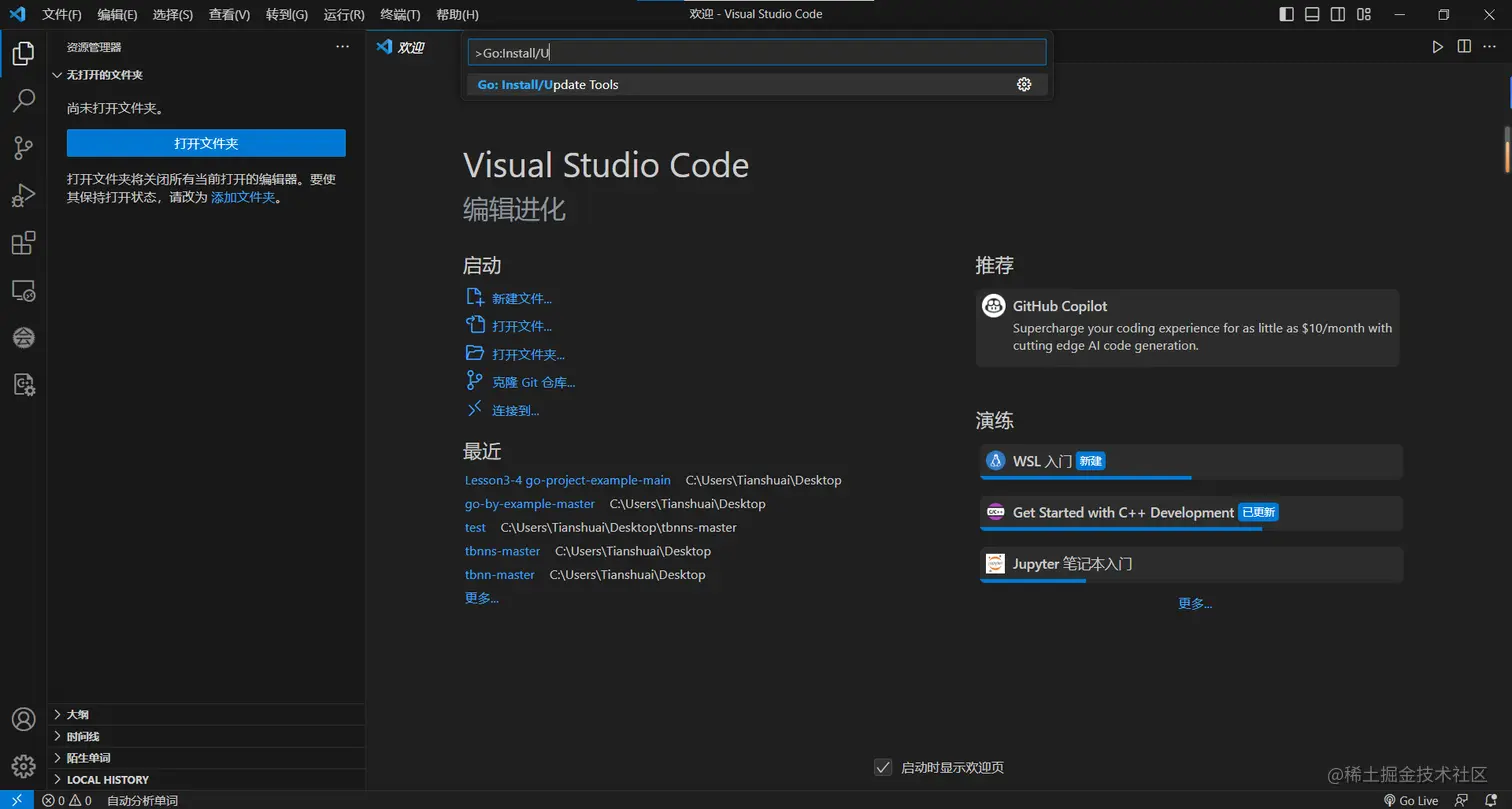The height and width of the screenshot is (809, 1512).
Task: Open the Customize Layout icon
Action: coord(1364,15)
